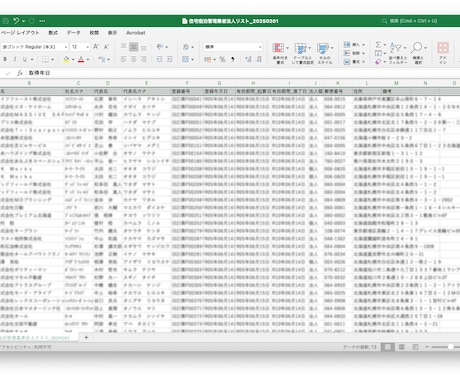Open the データ ribbon tab
The image size is (460, 380).
click(73, 33)
